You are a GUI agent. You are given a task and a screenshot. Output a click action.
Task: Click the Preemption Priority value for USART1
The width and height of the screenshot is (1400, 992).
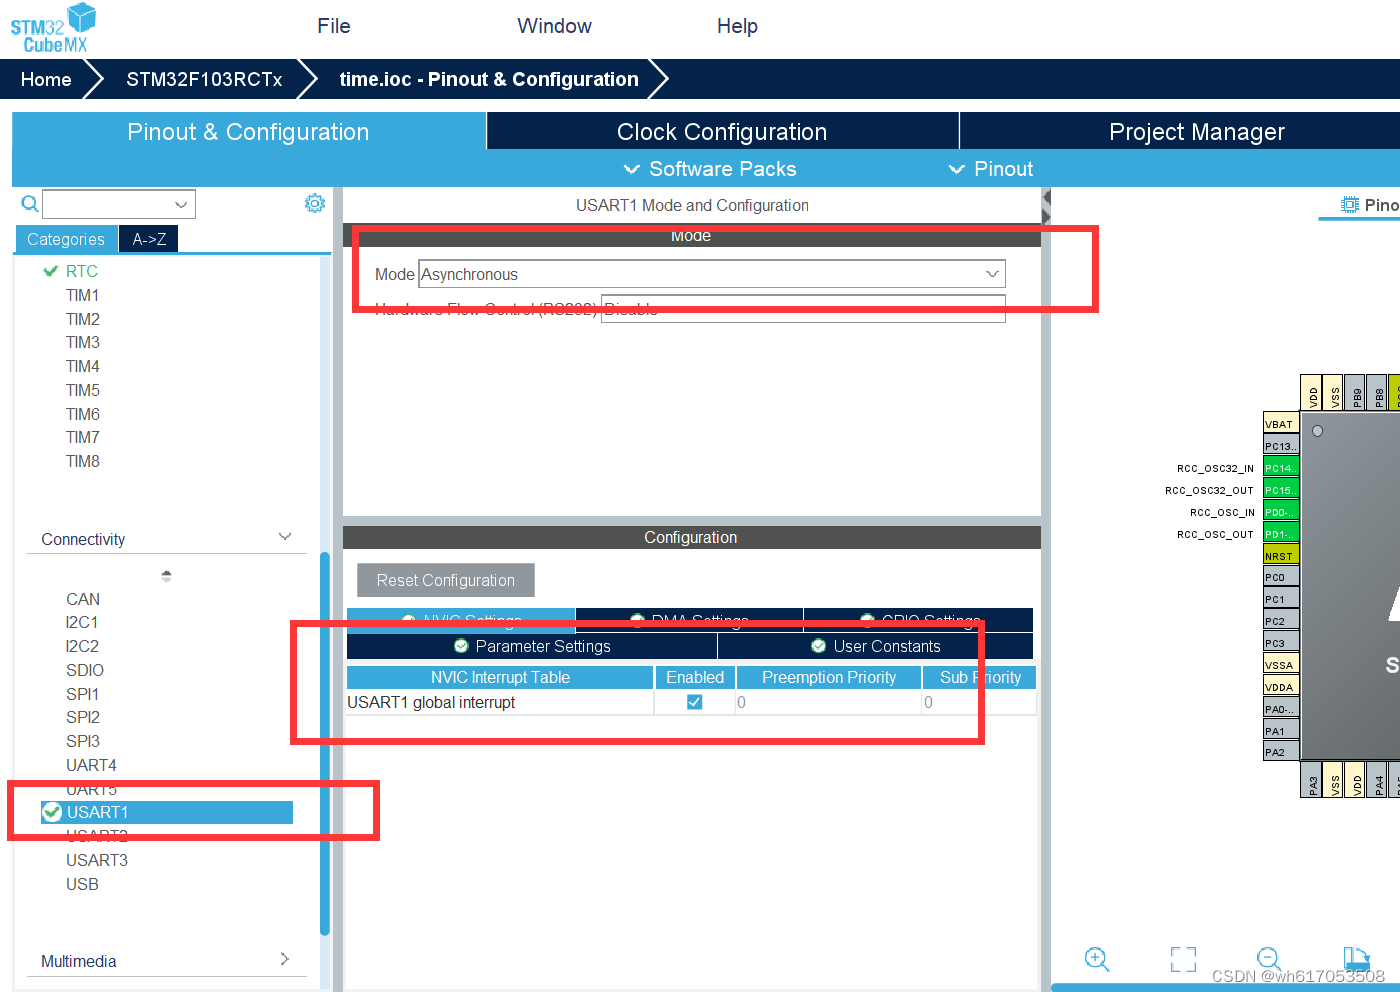pos(828,702)
